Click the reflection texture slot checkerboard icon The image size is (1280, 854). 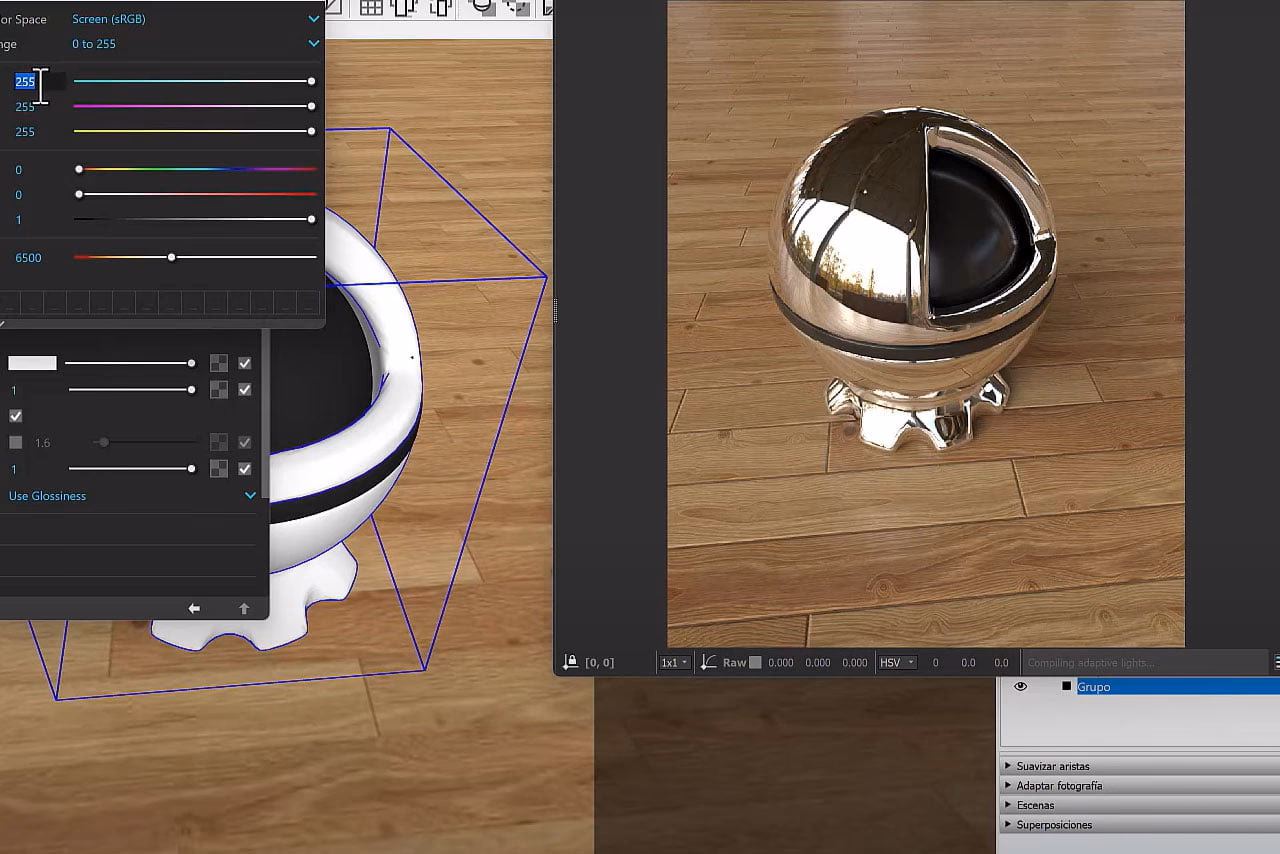pyautogui.click(x=219, y=389)
